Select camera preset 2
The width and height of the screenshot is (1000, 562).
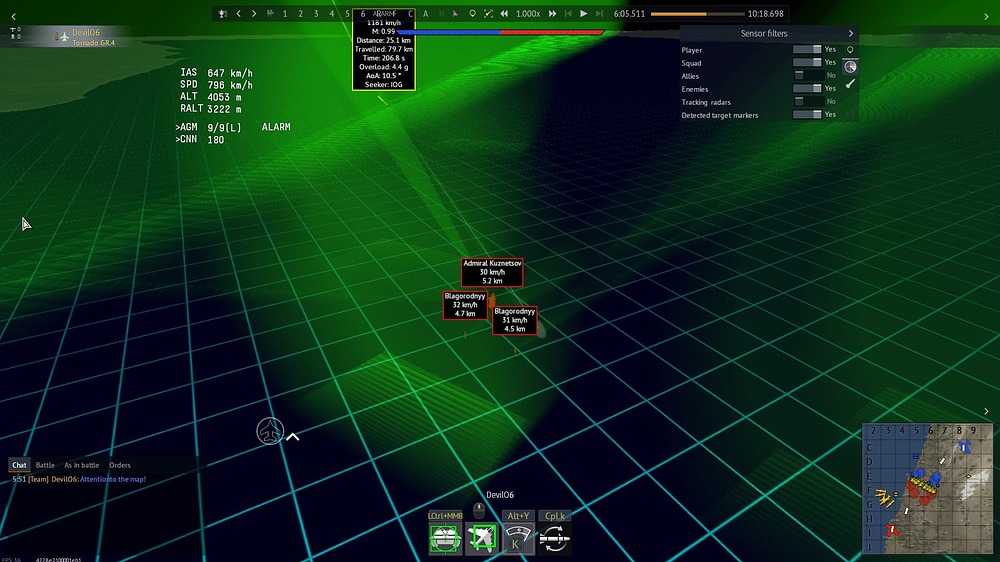pos(300,13)
